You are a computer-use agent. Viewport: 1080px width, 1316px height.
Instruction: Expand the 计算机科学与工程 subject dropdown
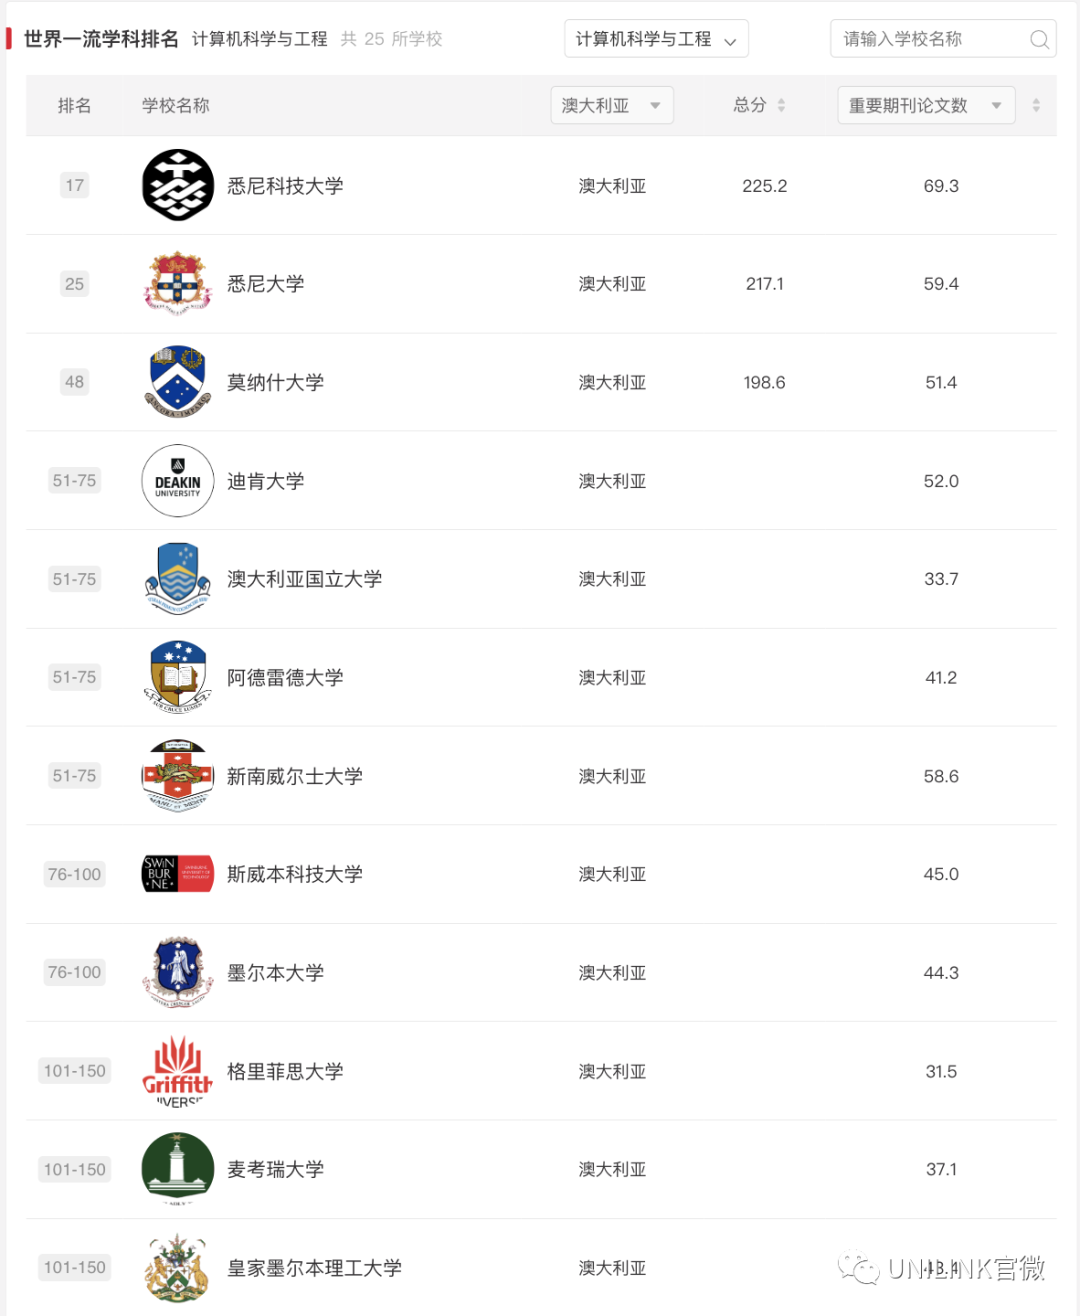656,39
